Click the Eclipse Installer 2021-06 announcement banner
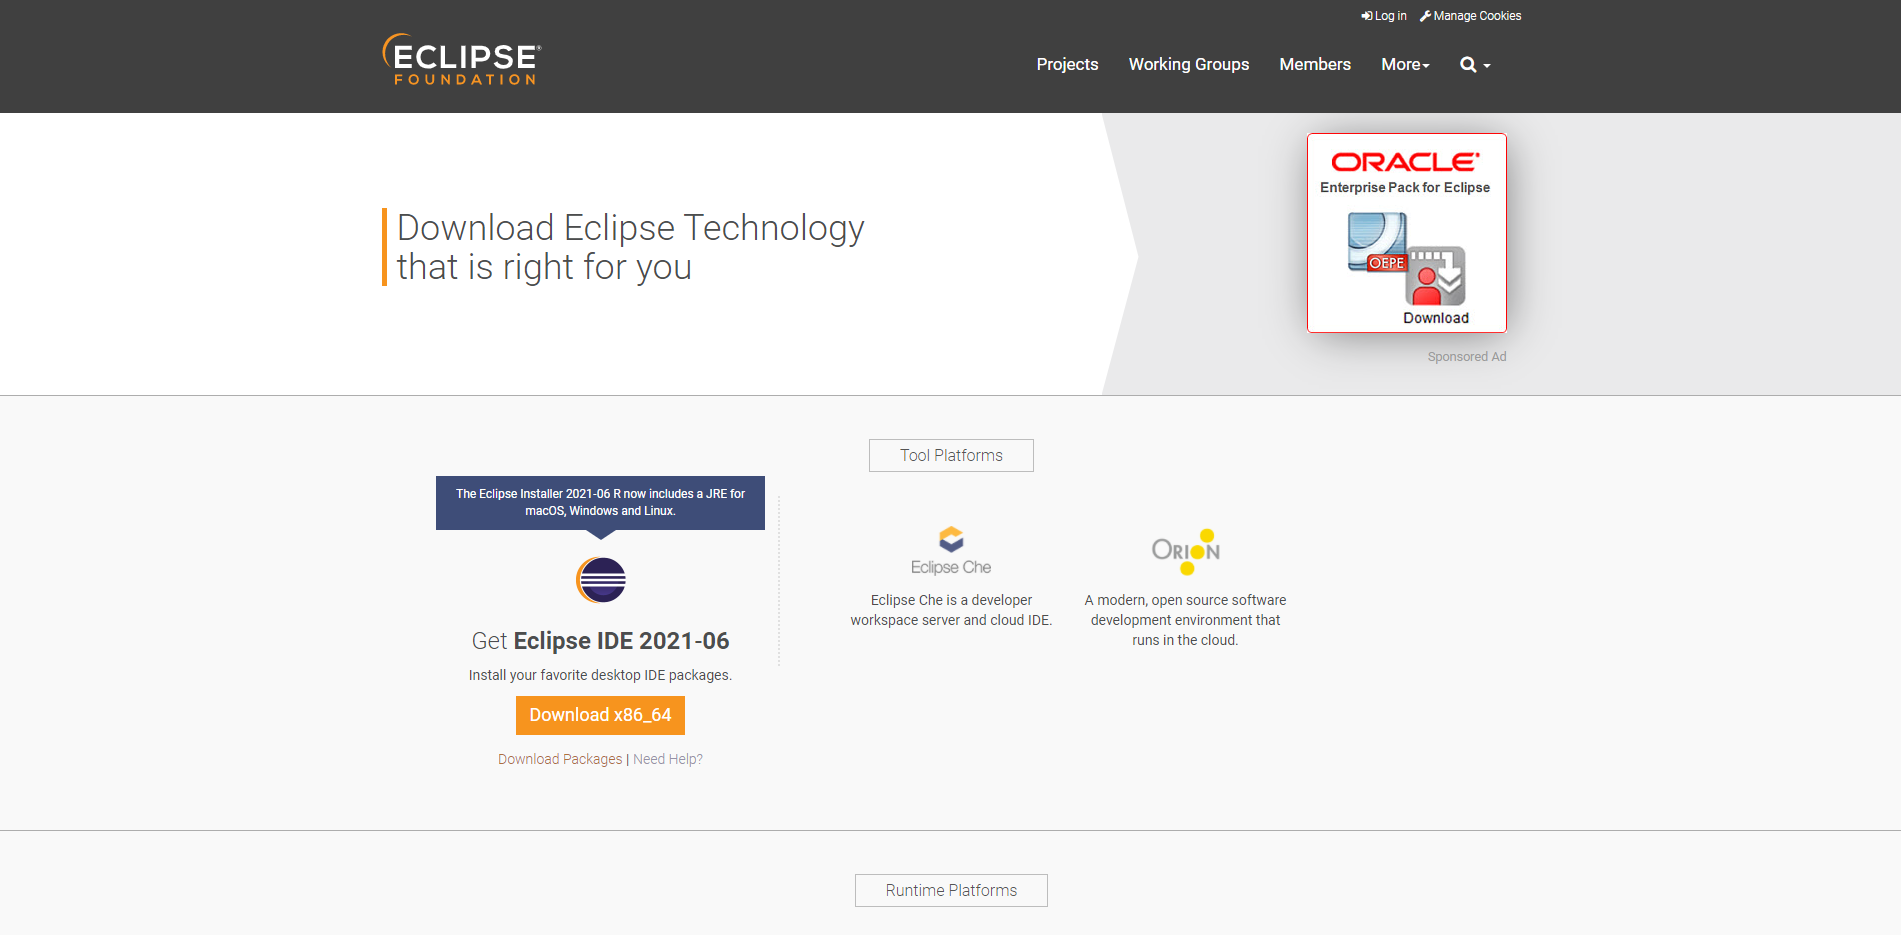 coord(600,503)
